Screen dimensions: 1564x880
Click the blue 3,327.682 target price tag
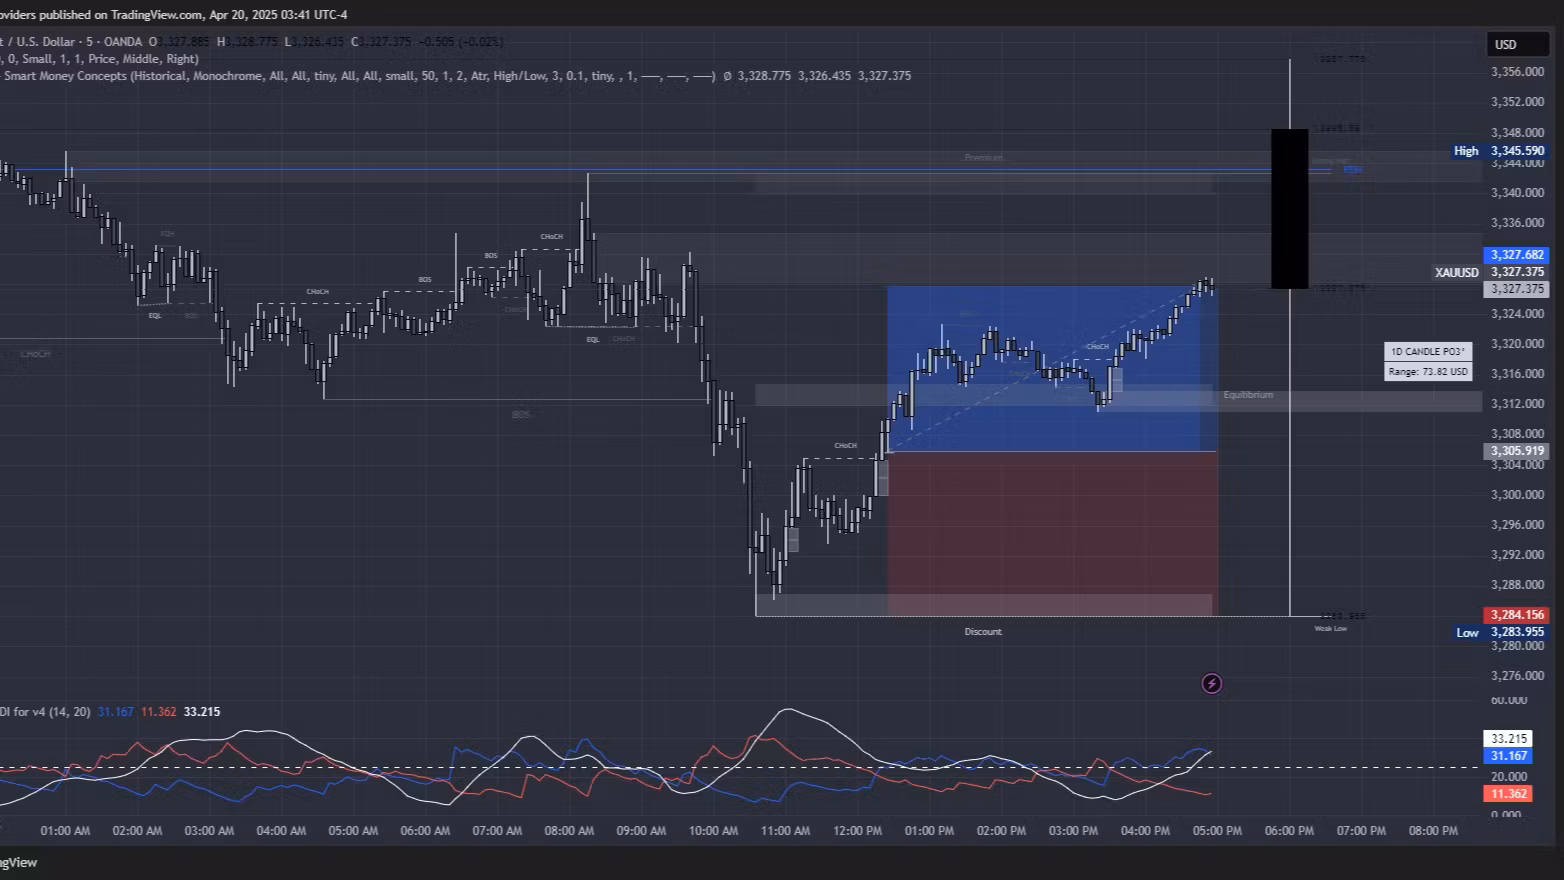click(x=1517, y=255)
